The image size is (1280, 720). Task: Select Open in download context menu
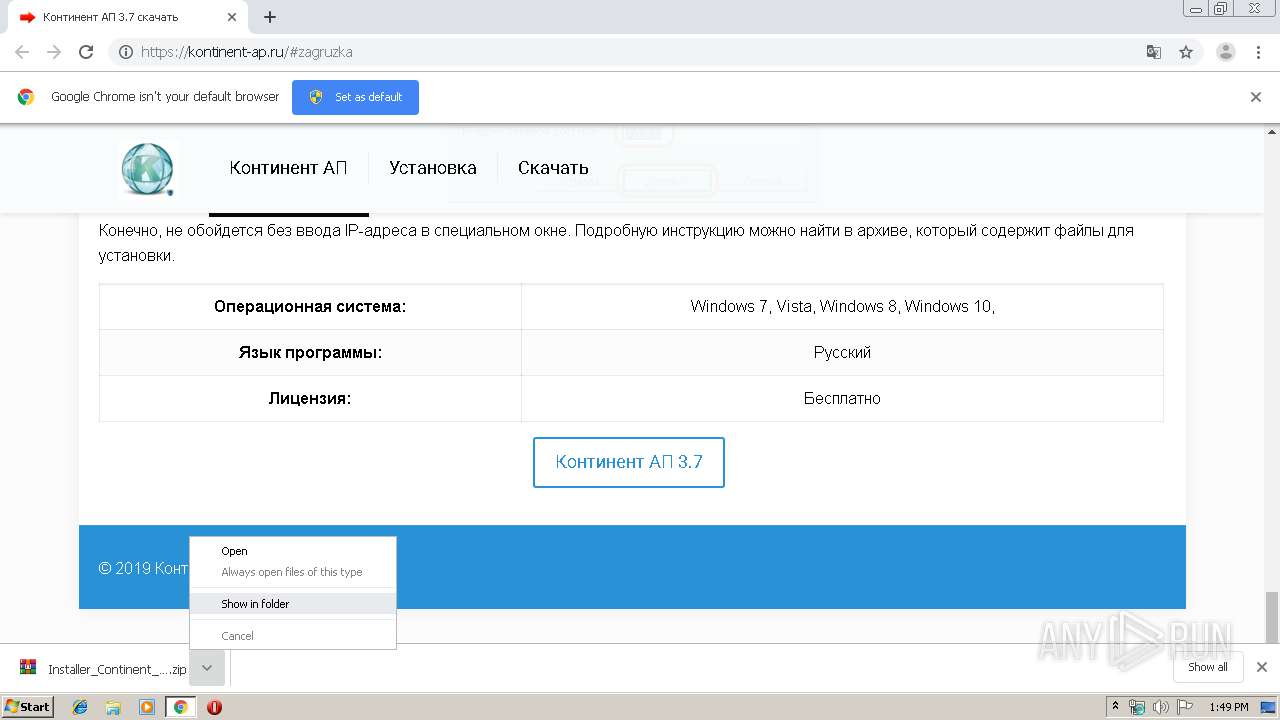(x=293, y=551)
